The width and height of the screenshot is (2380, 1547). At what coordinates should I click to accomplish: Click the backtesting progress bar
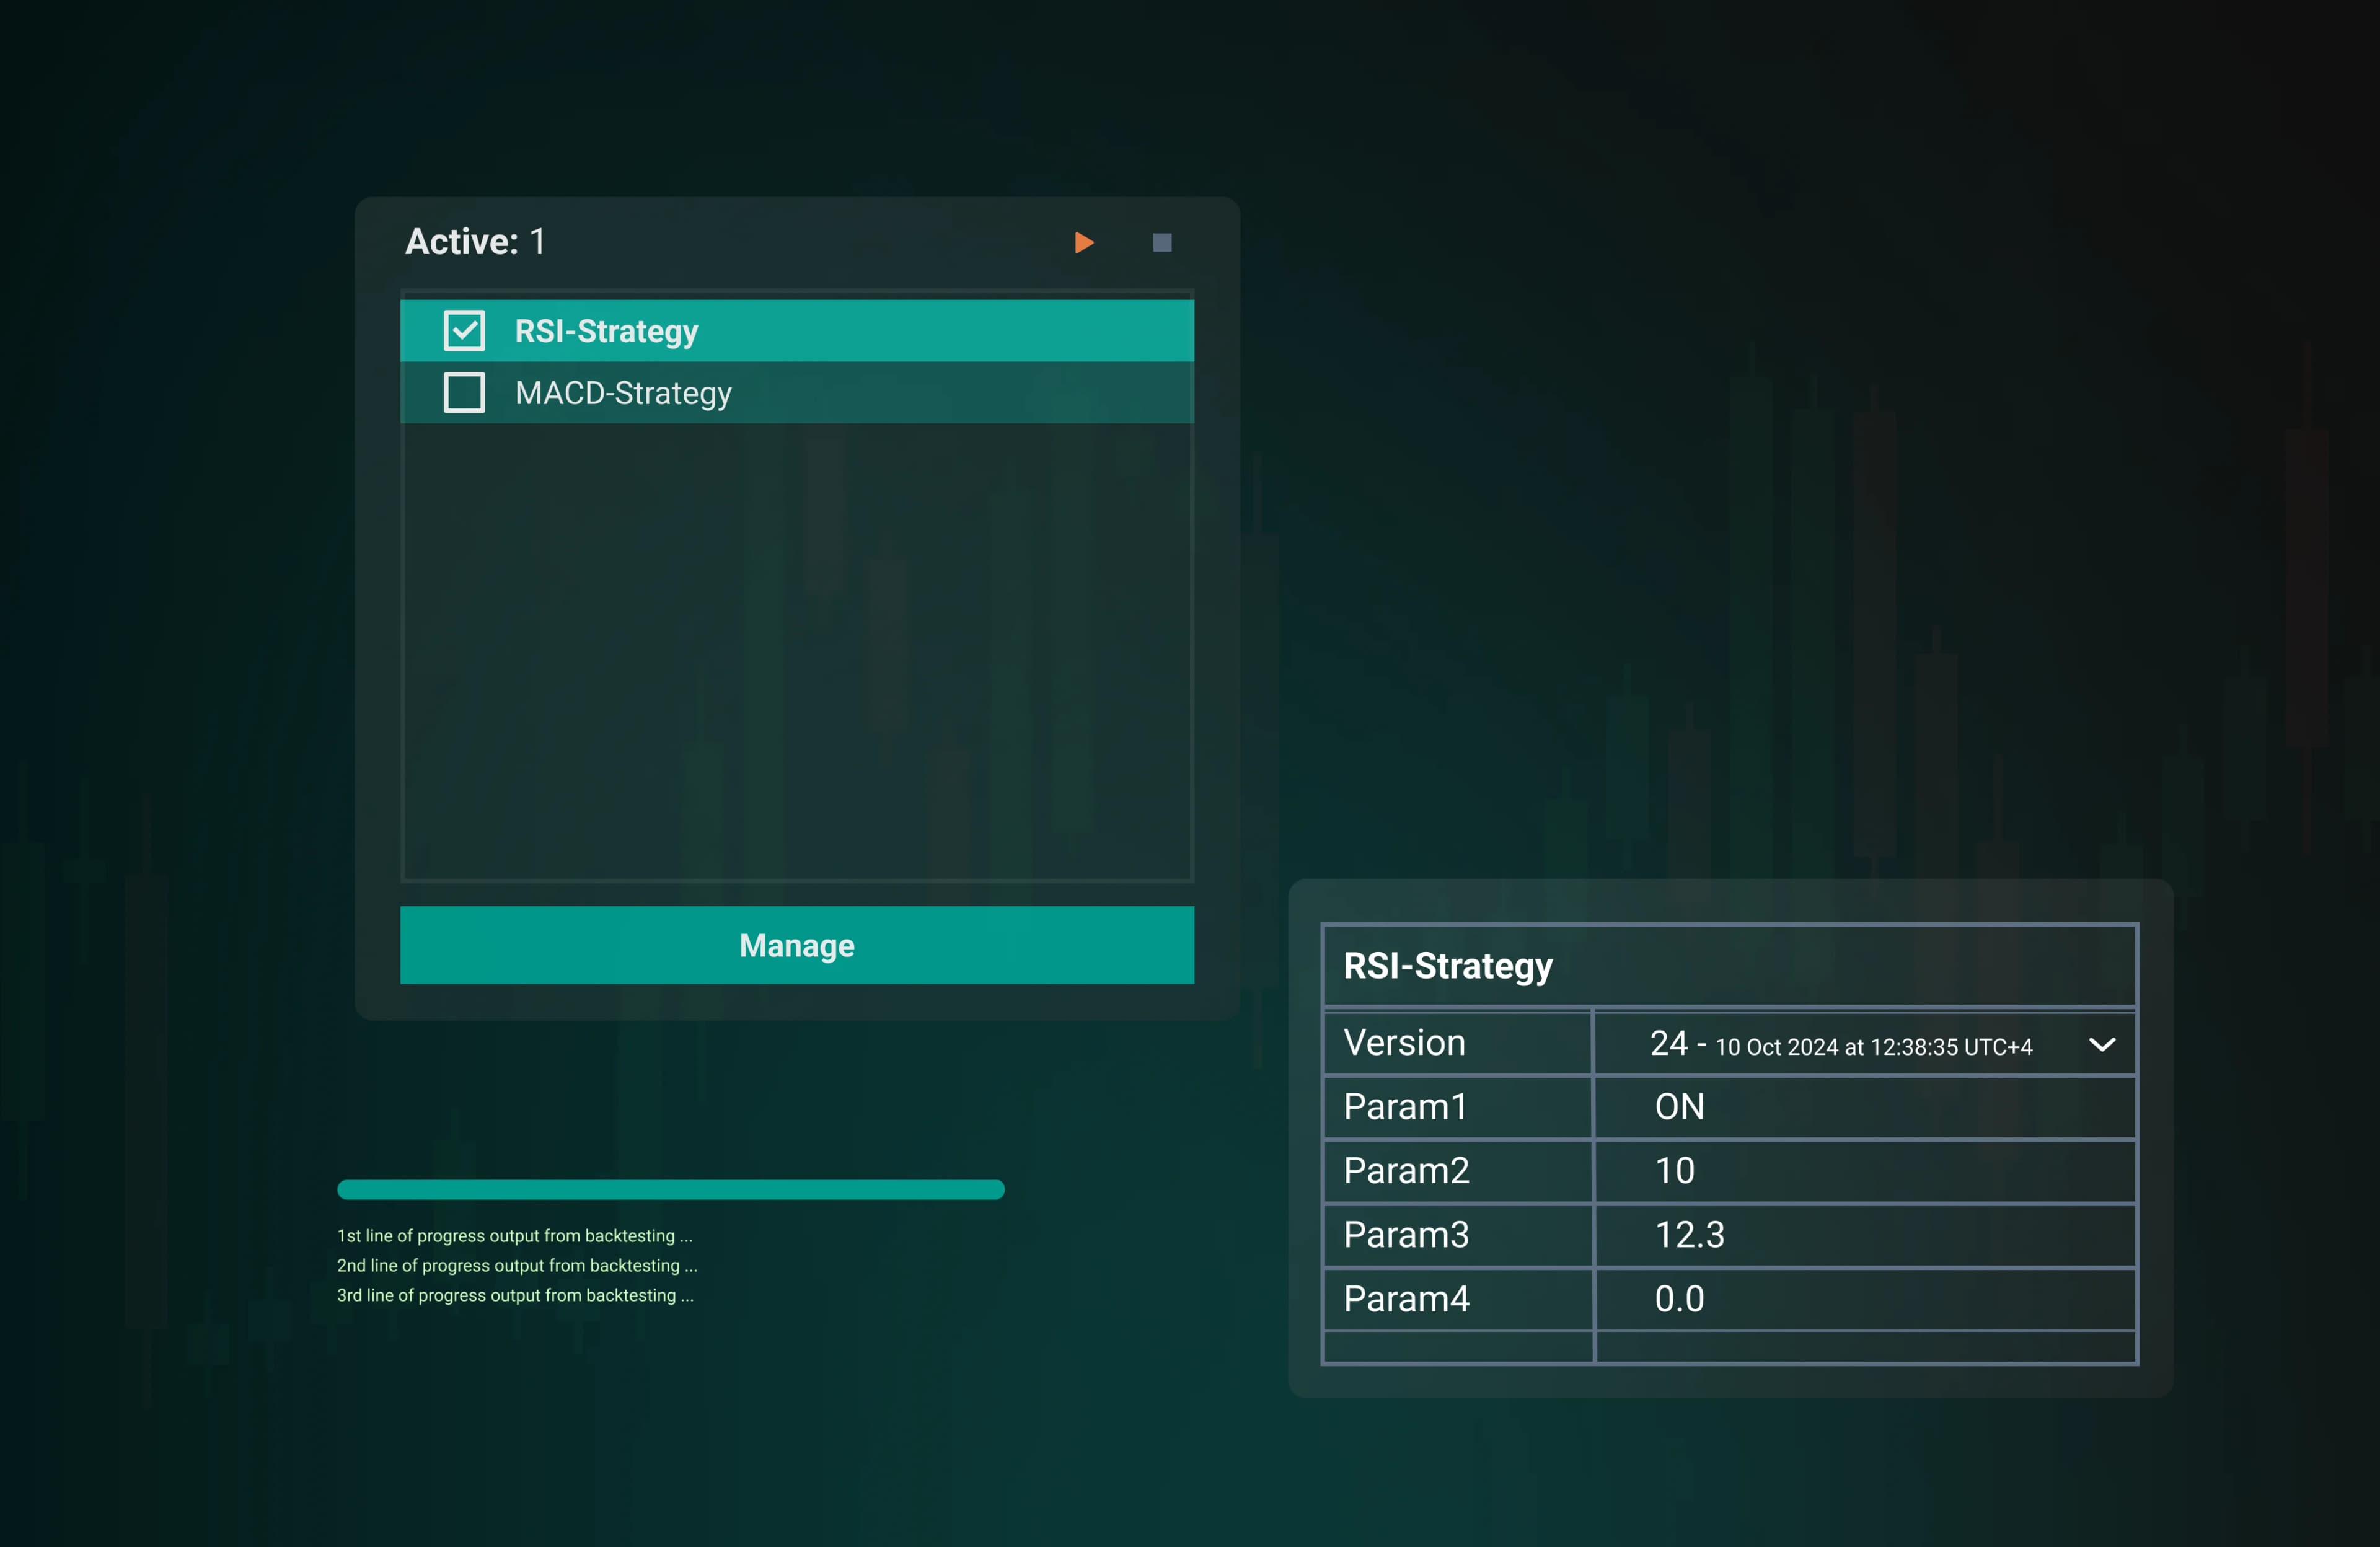coord(670,1189)
